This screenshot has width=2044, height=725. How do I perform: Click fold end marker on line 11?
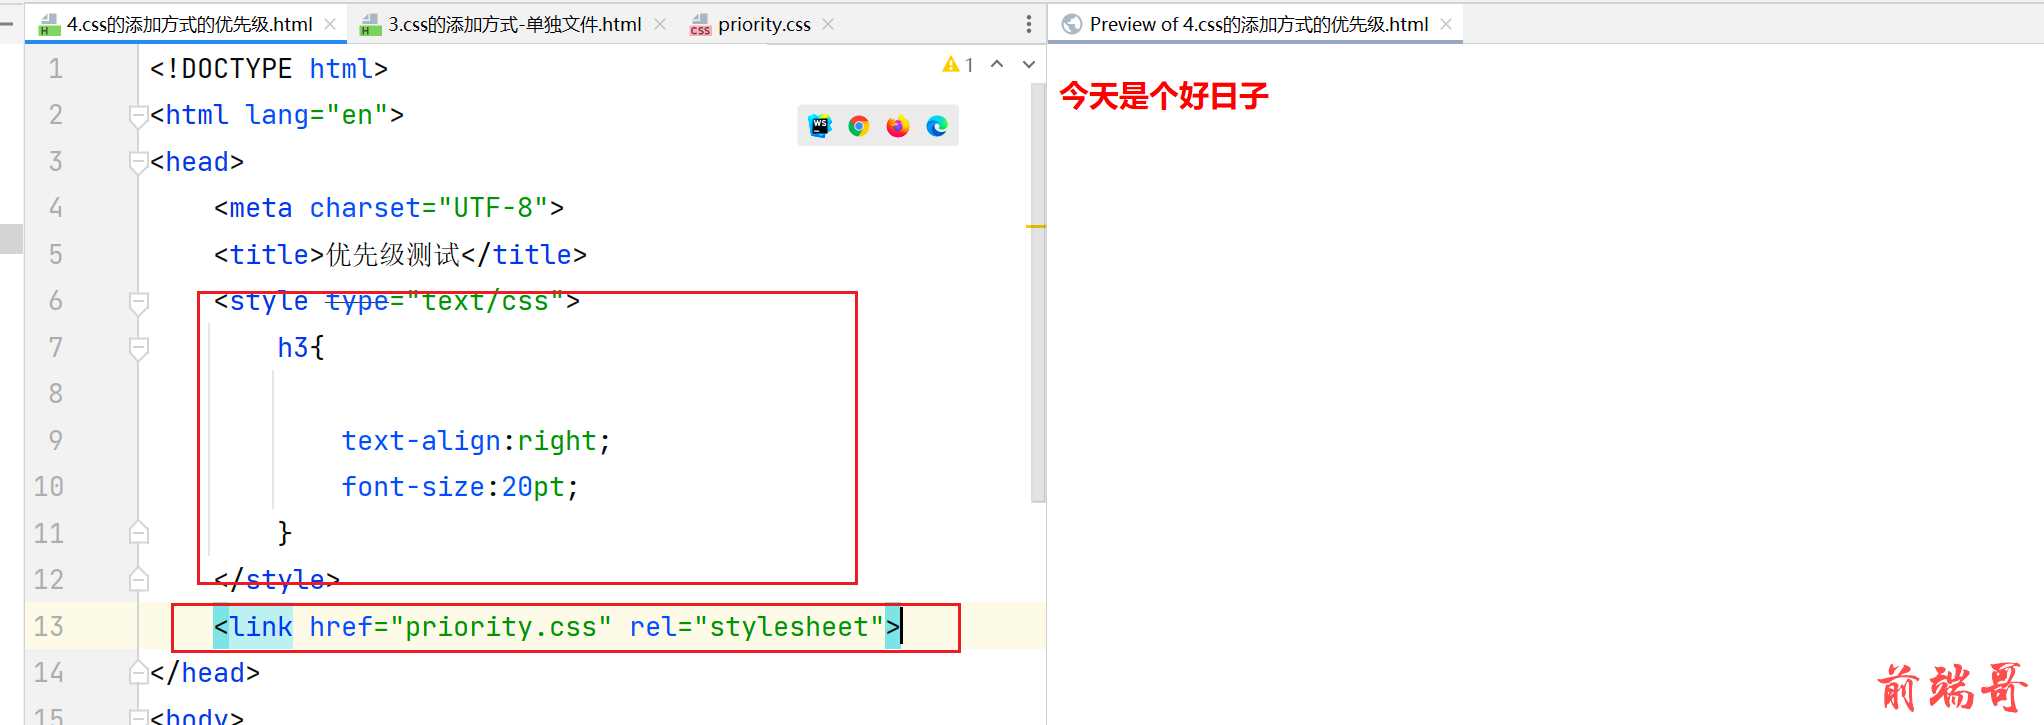(x=139, y=533)
